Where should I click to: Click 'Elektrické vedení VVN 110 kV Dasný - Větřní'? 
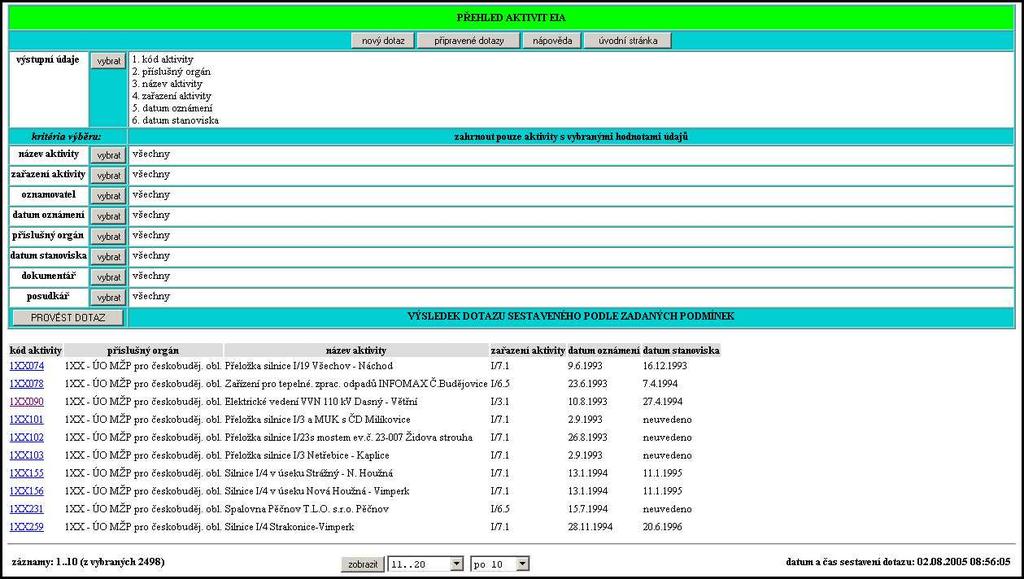coord(321,401)
